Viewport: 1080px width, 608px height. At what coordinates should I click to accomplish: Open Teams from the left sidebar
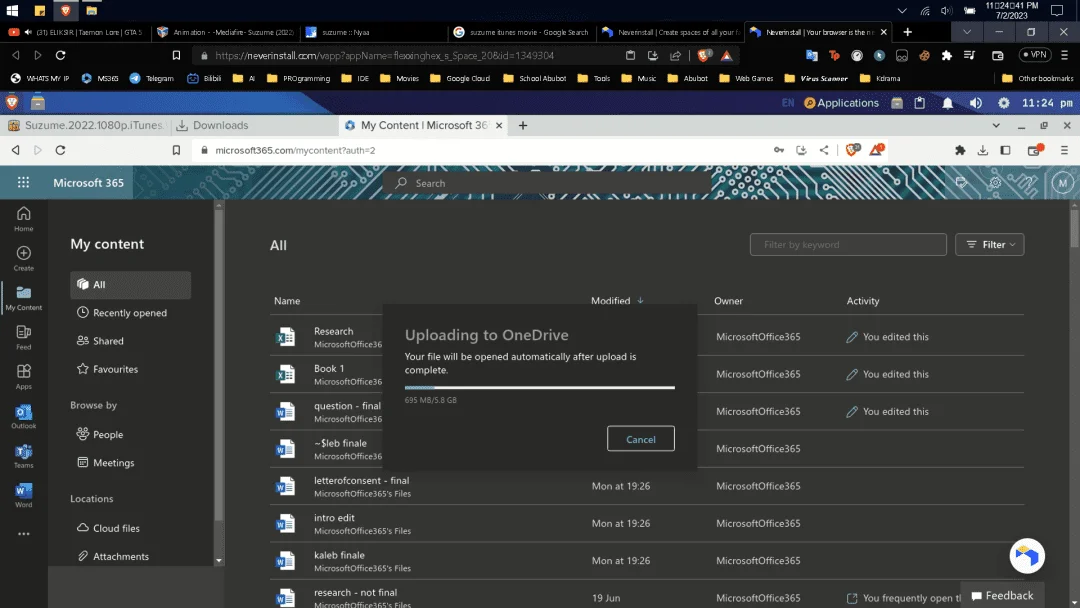pos(23,456)
